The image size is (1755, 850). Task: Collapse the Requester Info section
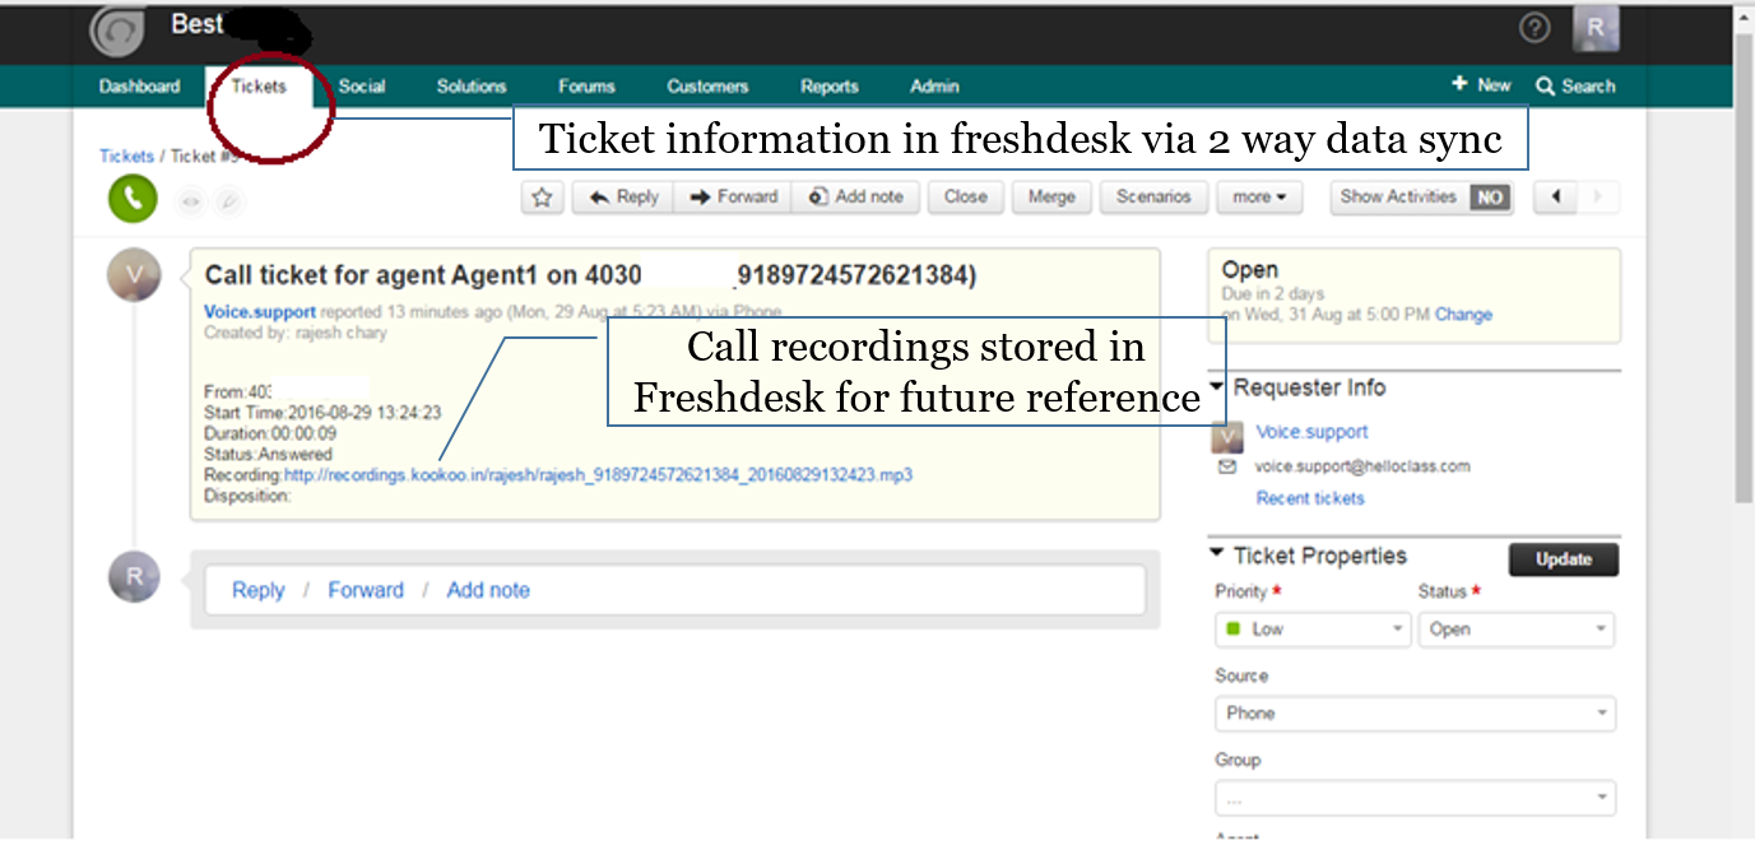(1216, 386)
